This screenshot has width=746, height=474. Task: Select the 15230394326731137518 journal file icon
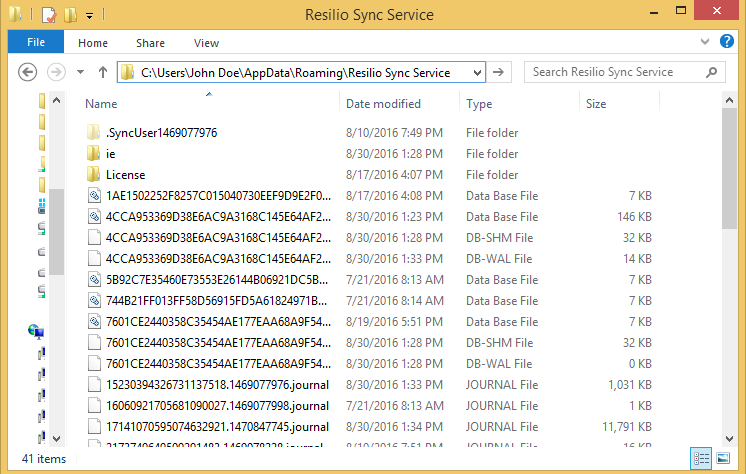coord(94,385)
